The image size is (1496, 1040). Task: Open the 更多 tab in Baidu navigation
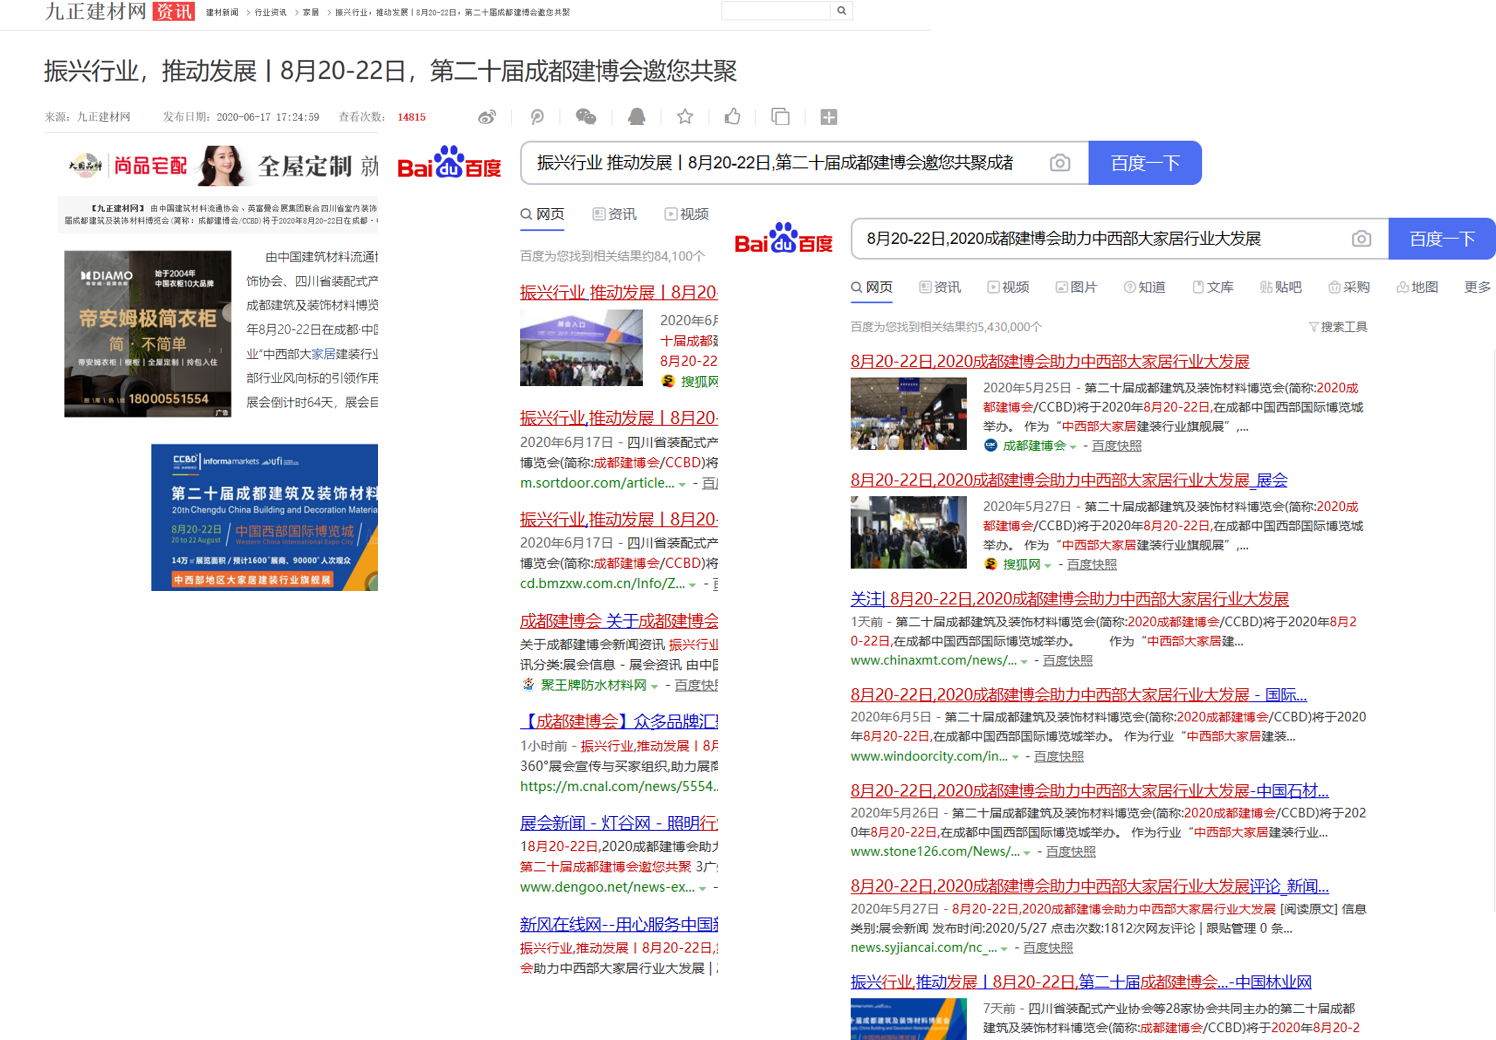(1477, 287)
